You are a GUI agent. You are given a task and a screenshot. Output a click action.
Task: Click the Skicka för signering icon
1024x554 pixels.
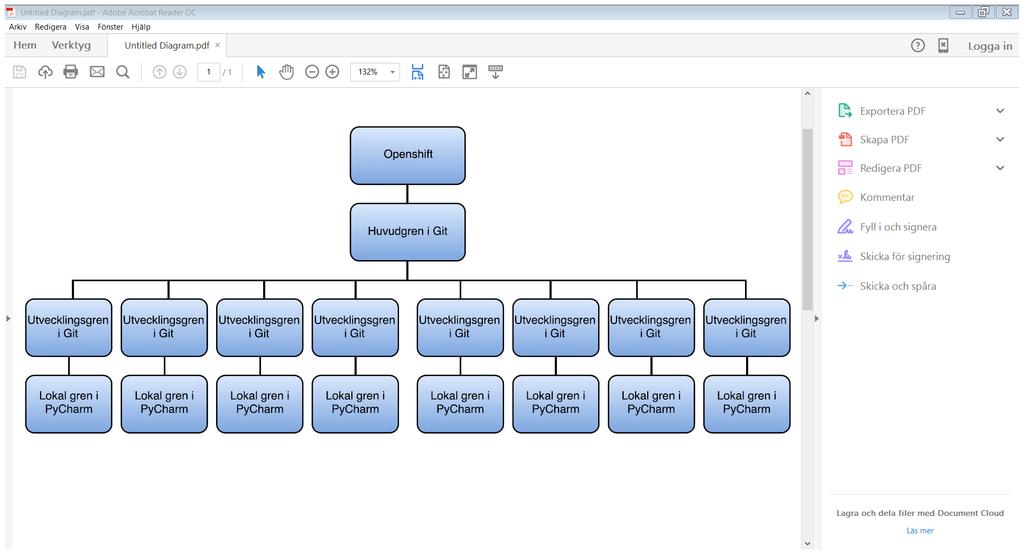[x=845, y=256]
